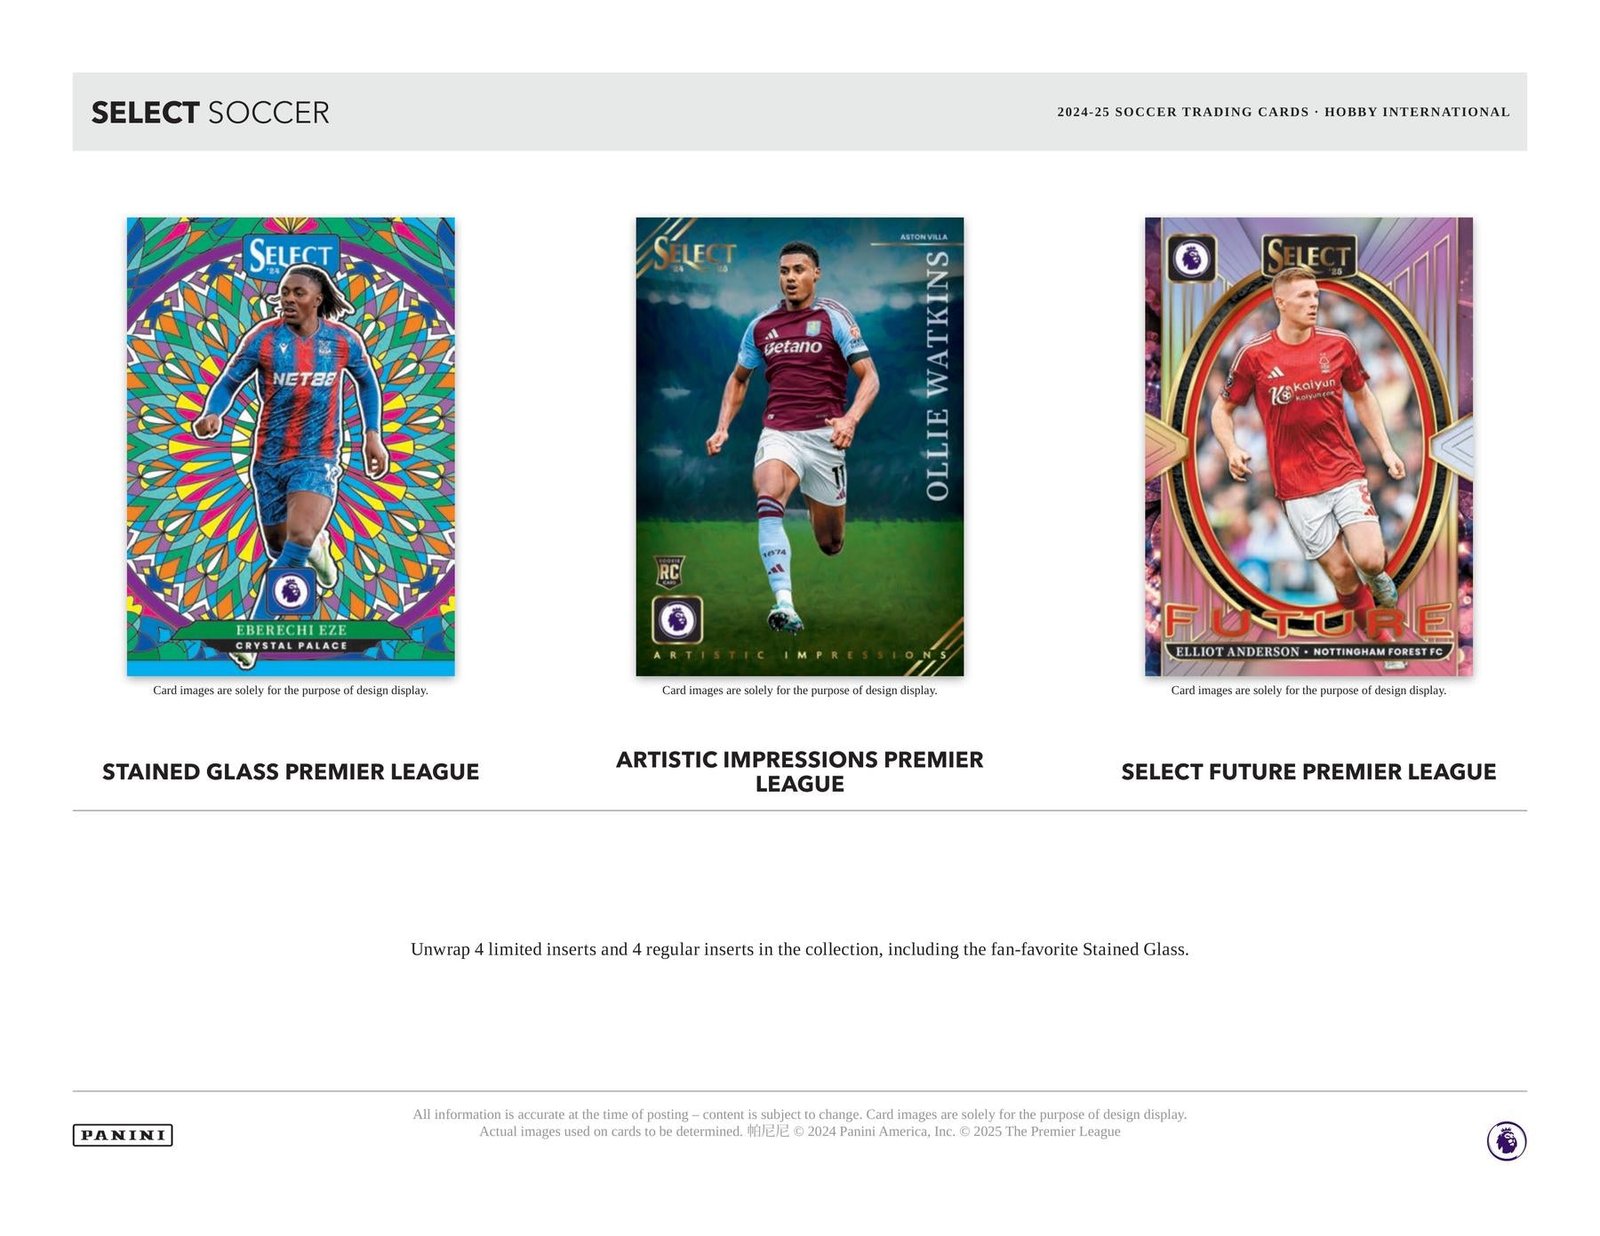Click the Select logo on Future card
The height and width of the screenshot is (1236, 1600).
click(x=1309, y=256)
